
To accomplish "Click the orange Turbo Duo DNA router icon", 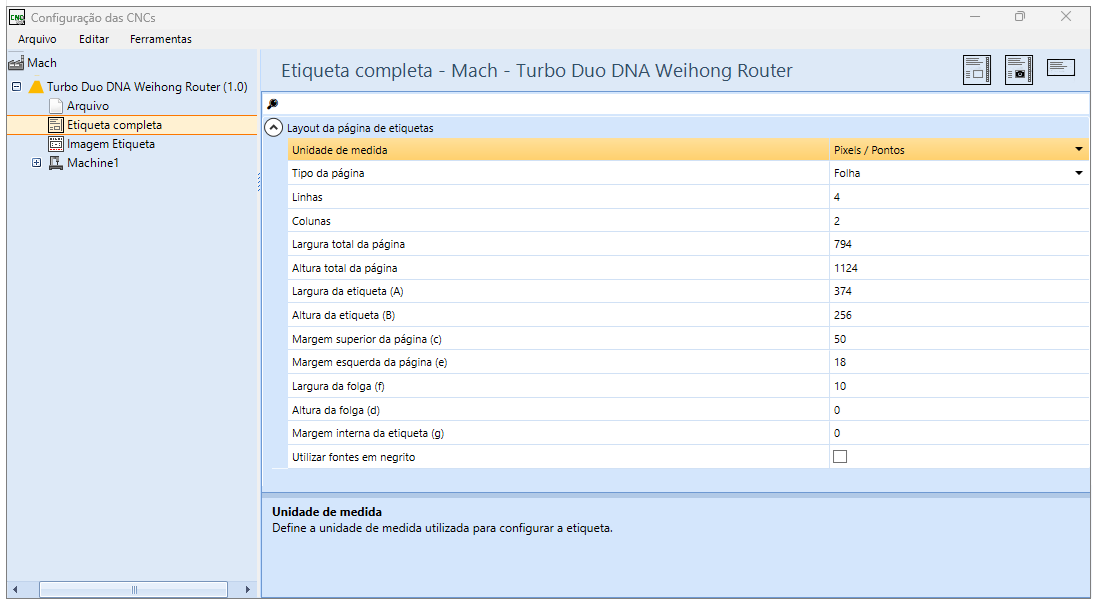I will (36, 87).
